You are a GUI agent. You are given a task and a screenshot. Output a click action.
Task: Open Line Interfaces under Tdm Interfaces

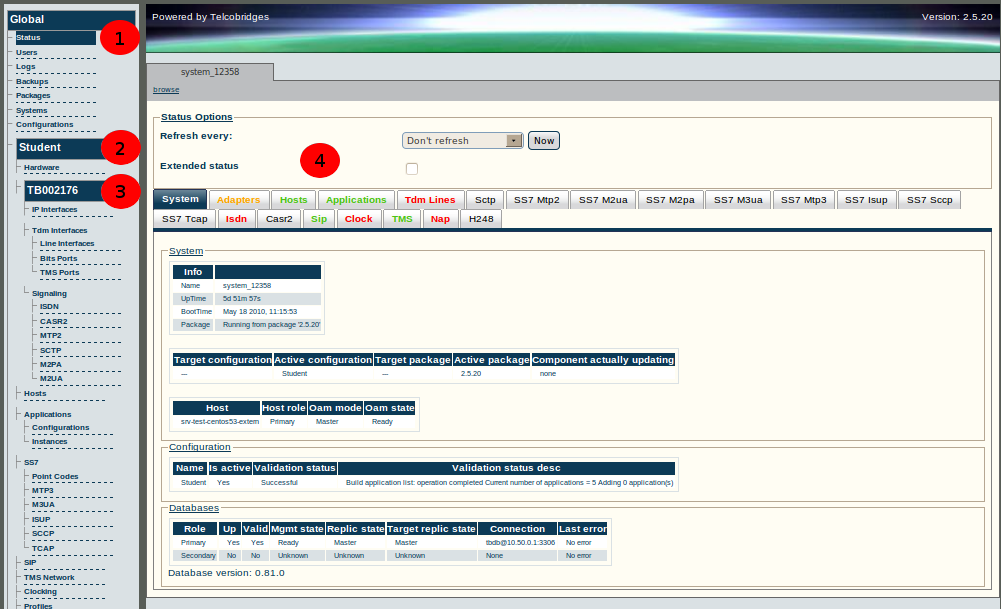click(x=67, y=244)
